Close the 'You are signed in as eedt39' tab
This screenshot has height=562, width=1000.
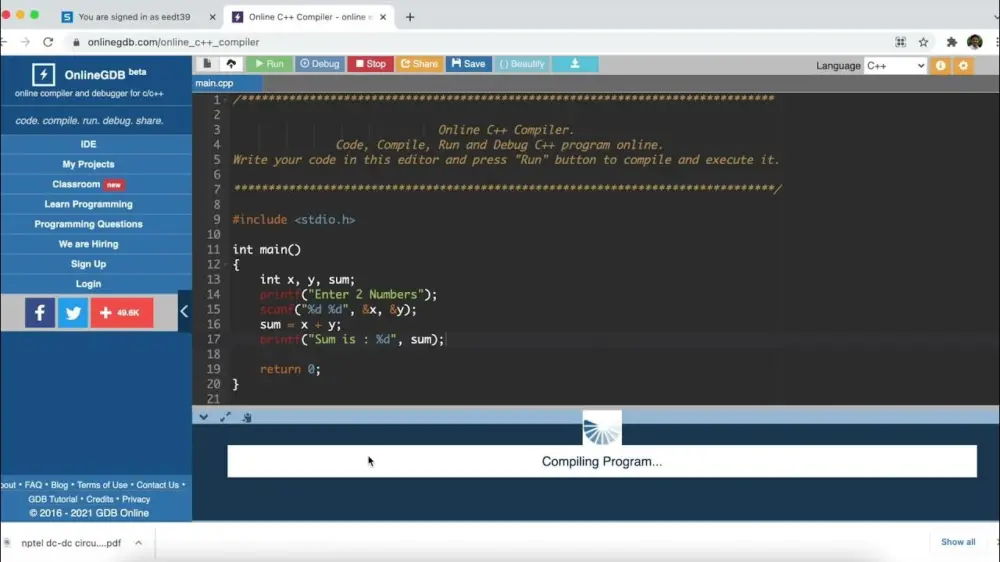point(212,17)
